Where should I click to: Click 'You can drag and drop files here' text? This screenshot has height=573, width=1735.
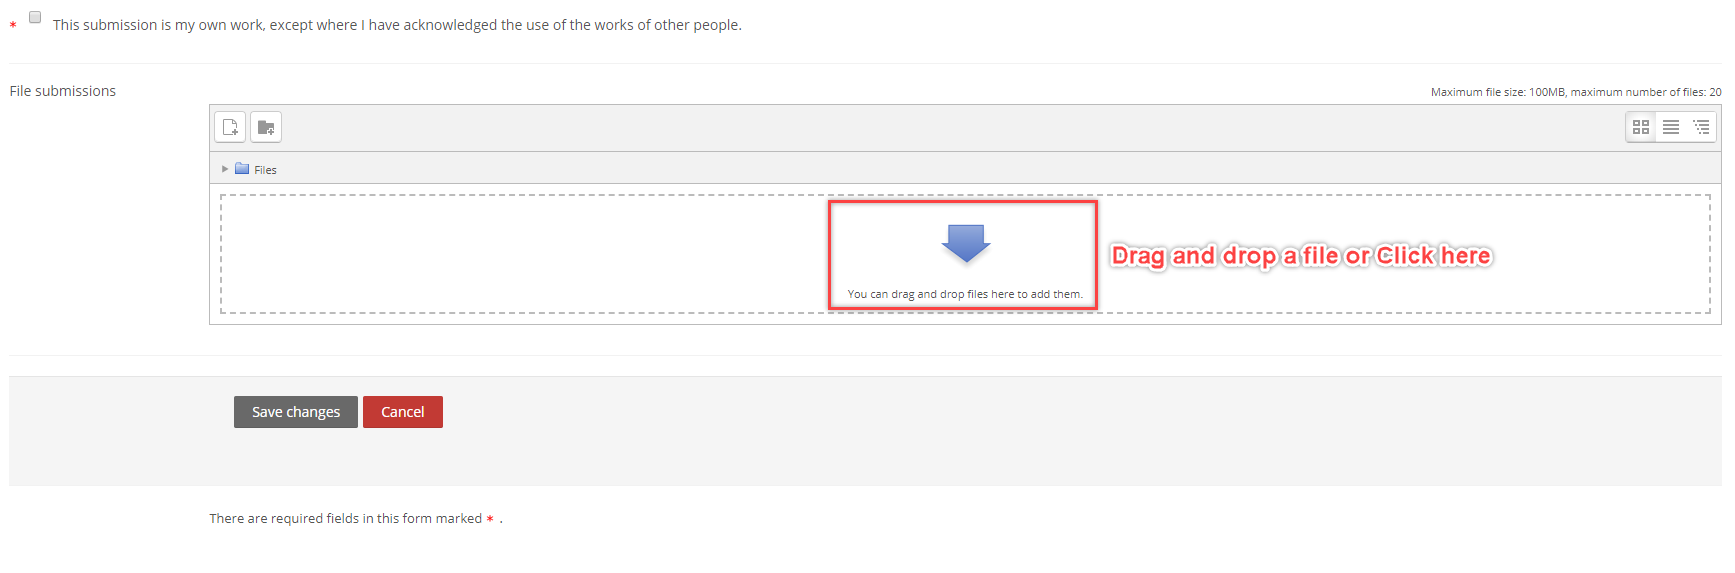click(965, 294)
